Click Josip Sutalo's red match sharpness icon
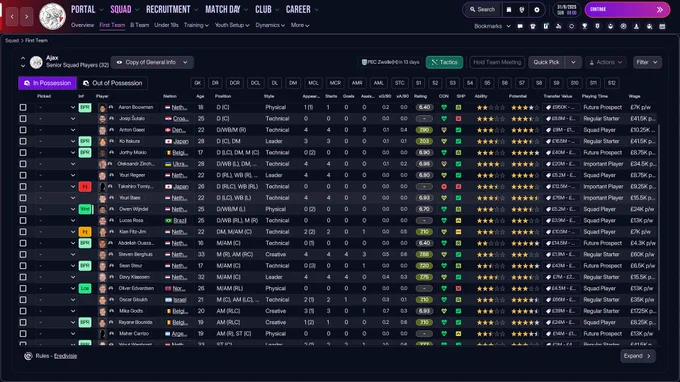This screenshot has height=382, width=680. click(x=458, y=118)
